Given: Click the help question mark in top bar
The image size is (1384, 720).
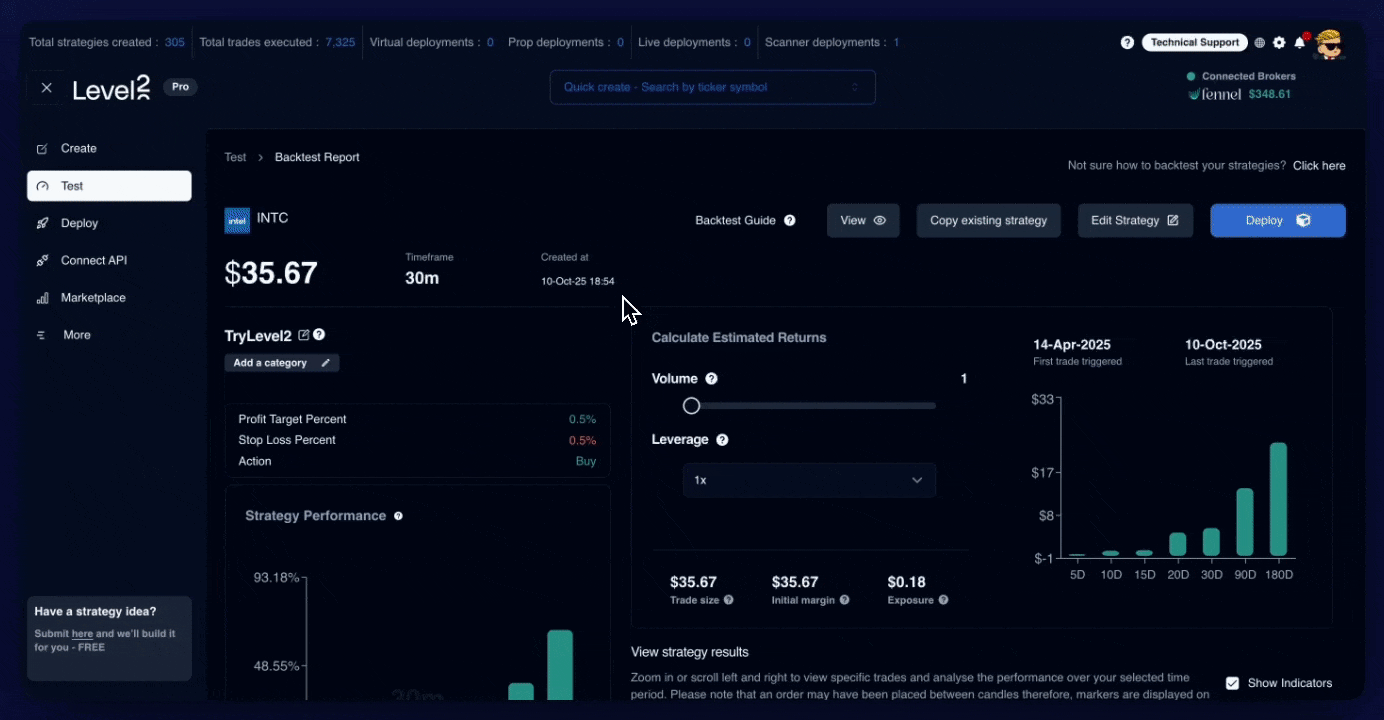Looking at the screenshot, I should 1127,43.
